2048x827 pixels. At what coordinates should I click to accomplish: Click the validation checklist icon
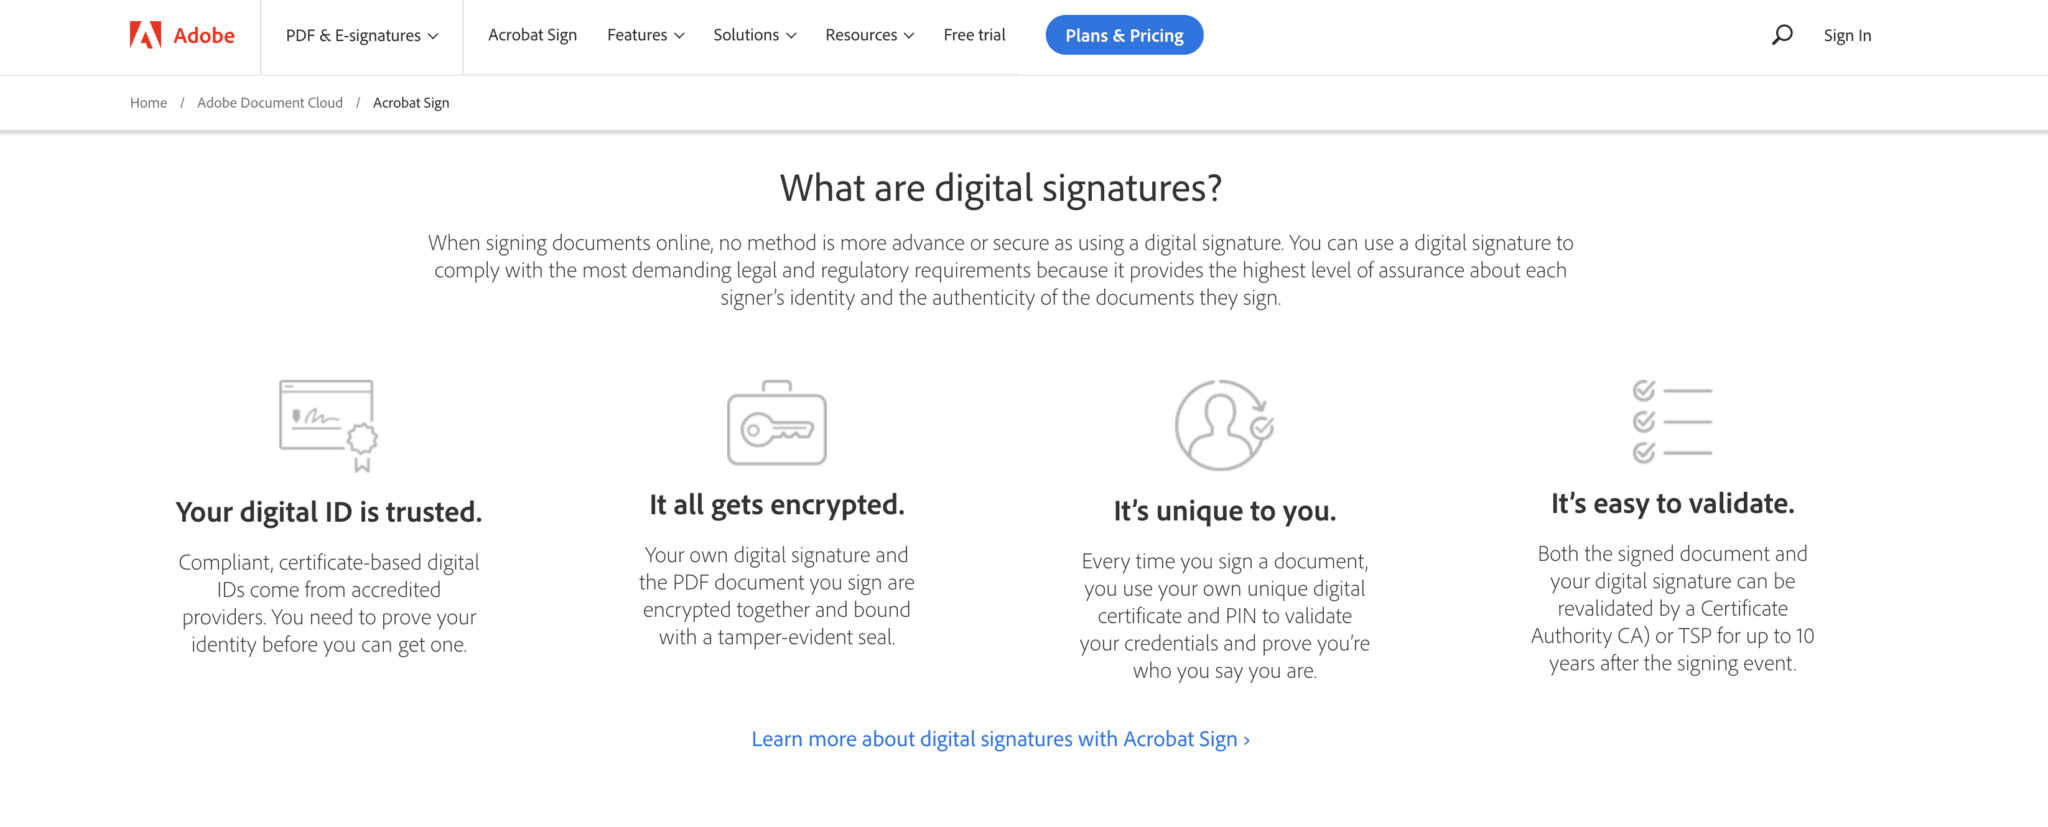1672,421
